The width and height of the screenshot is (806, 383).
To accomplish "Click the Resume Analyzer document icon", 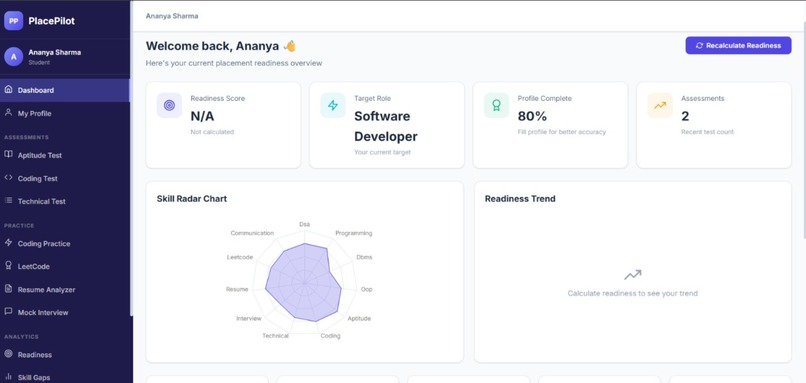I will click(x=8, y=289).
